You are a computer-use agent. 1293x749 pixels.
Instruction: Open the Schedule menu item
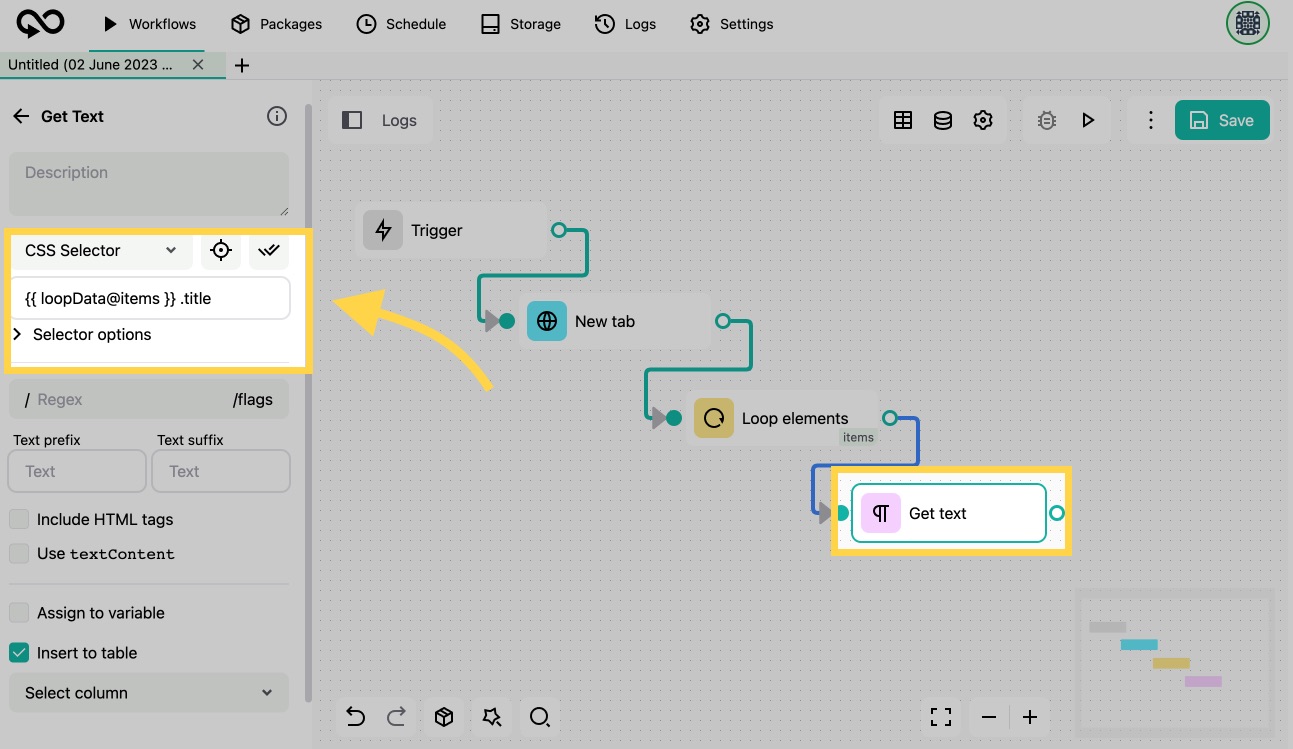(402, 24)
